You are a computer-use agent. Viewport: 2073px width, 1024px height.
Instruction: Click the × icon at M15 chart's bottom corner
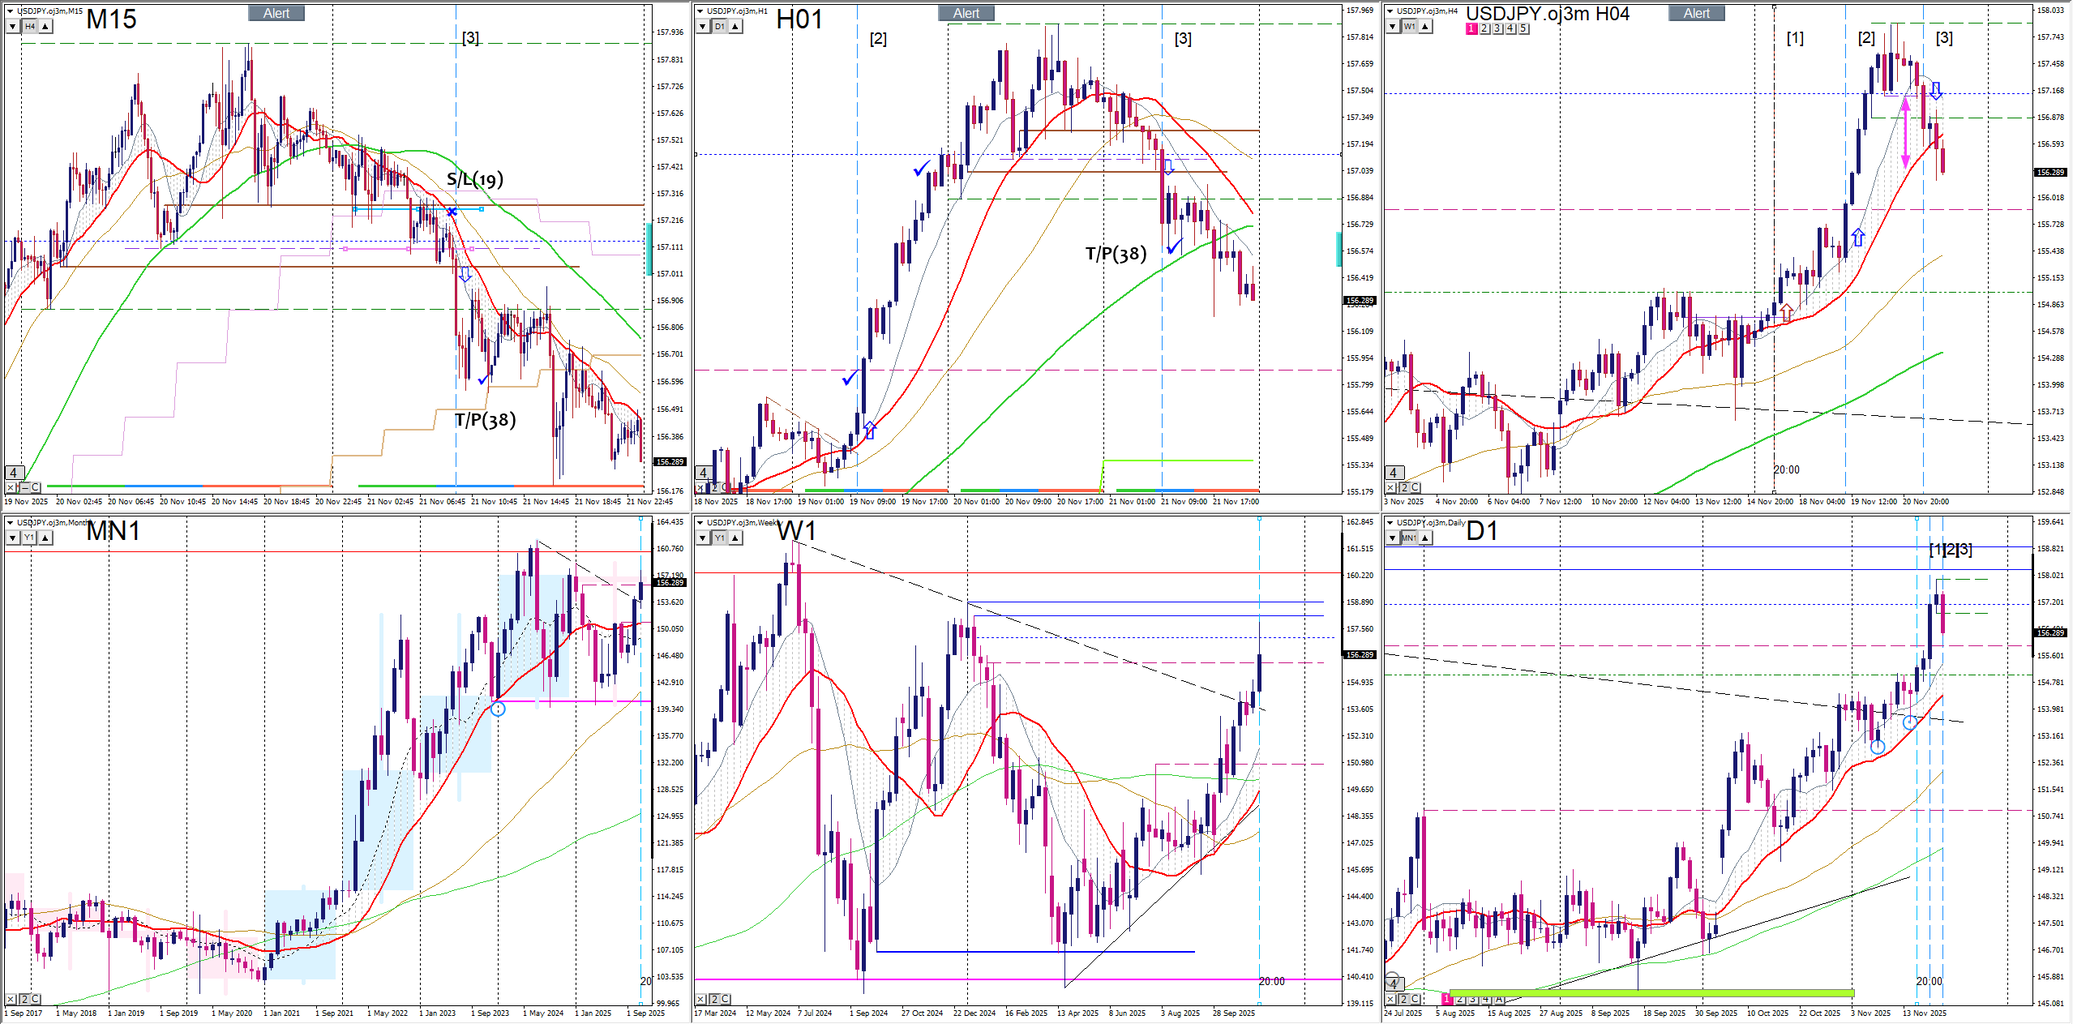(12, 487)
